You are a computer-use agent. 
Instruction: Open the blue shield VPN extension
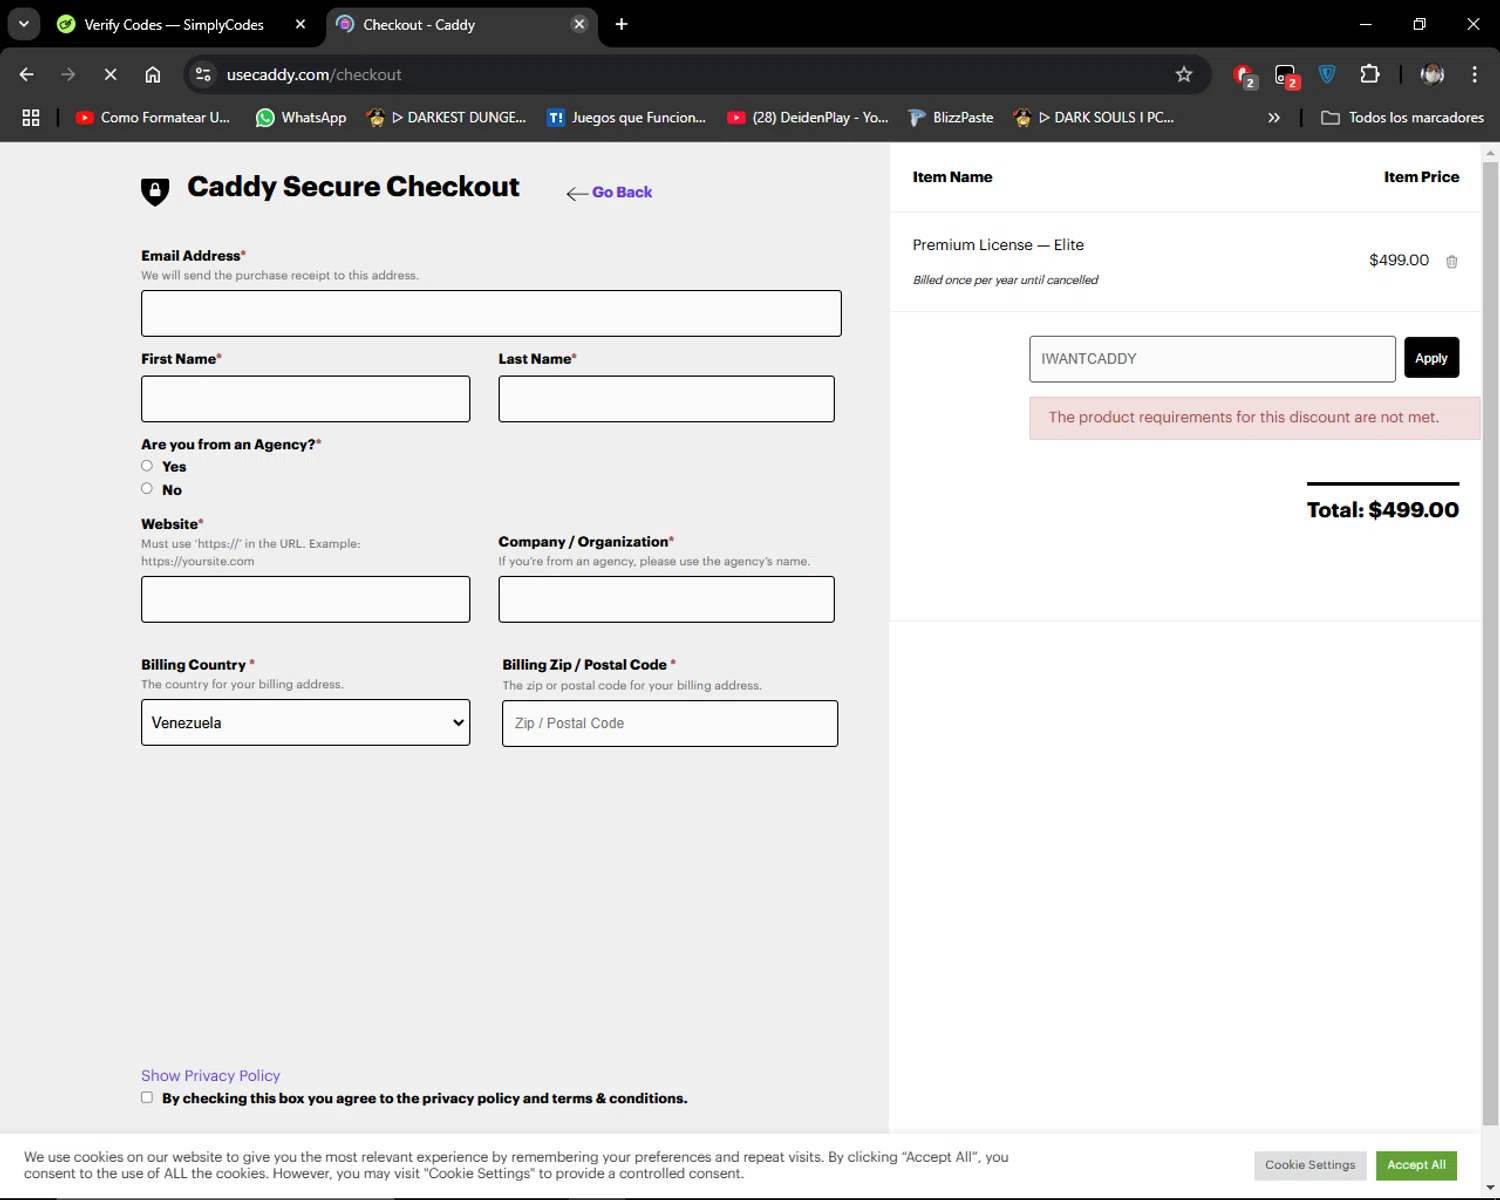[1327, 74]
